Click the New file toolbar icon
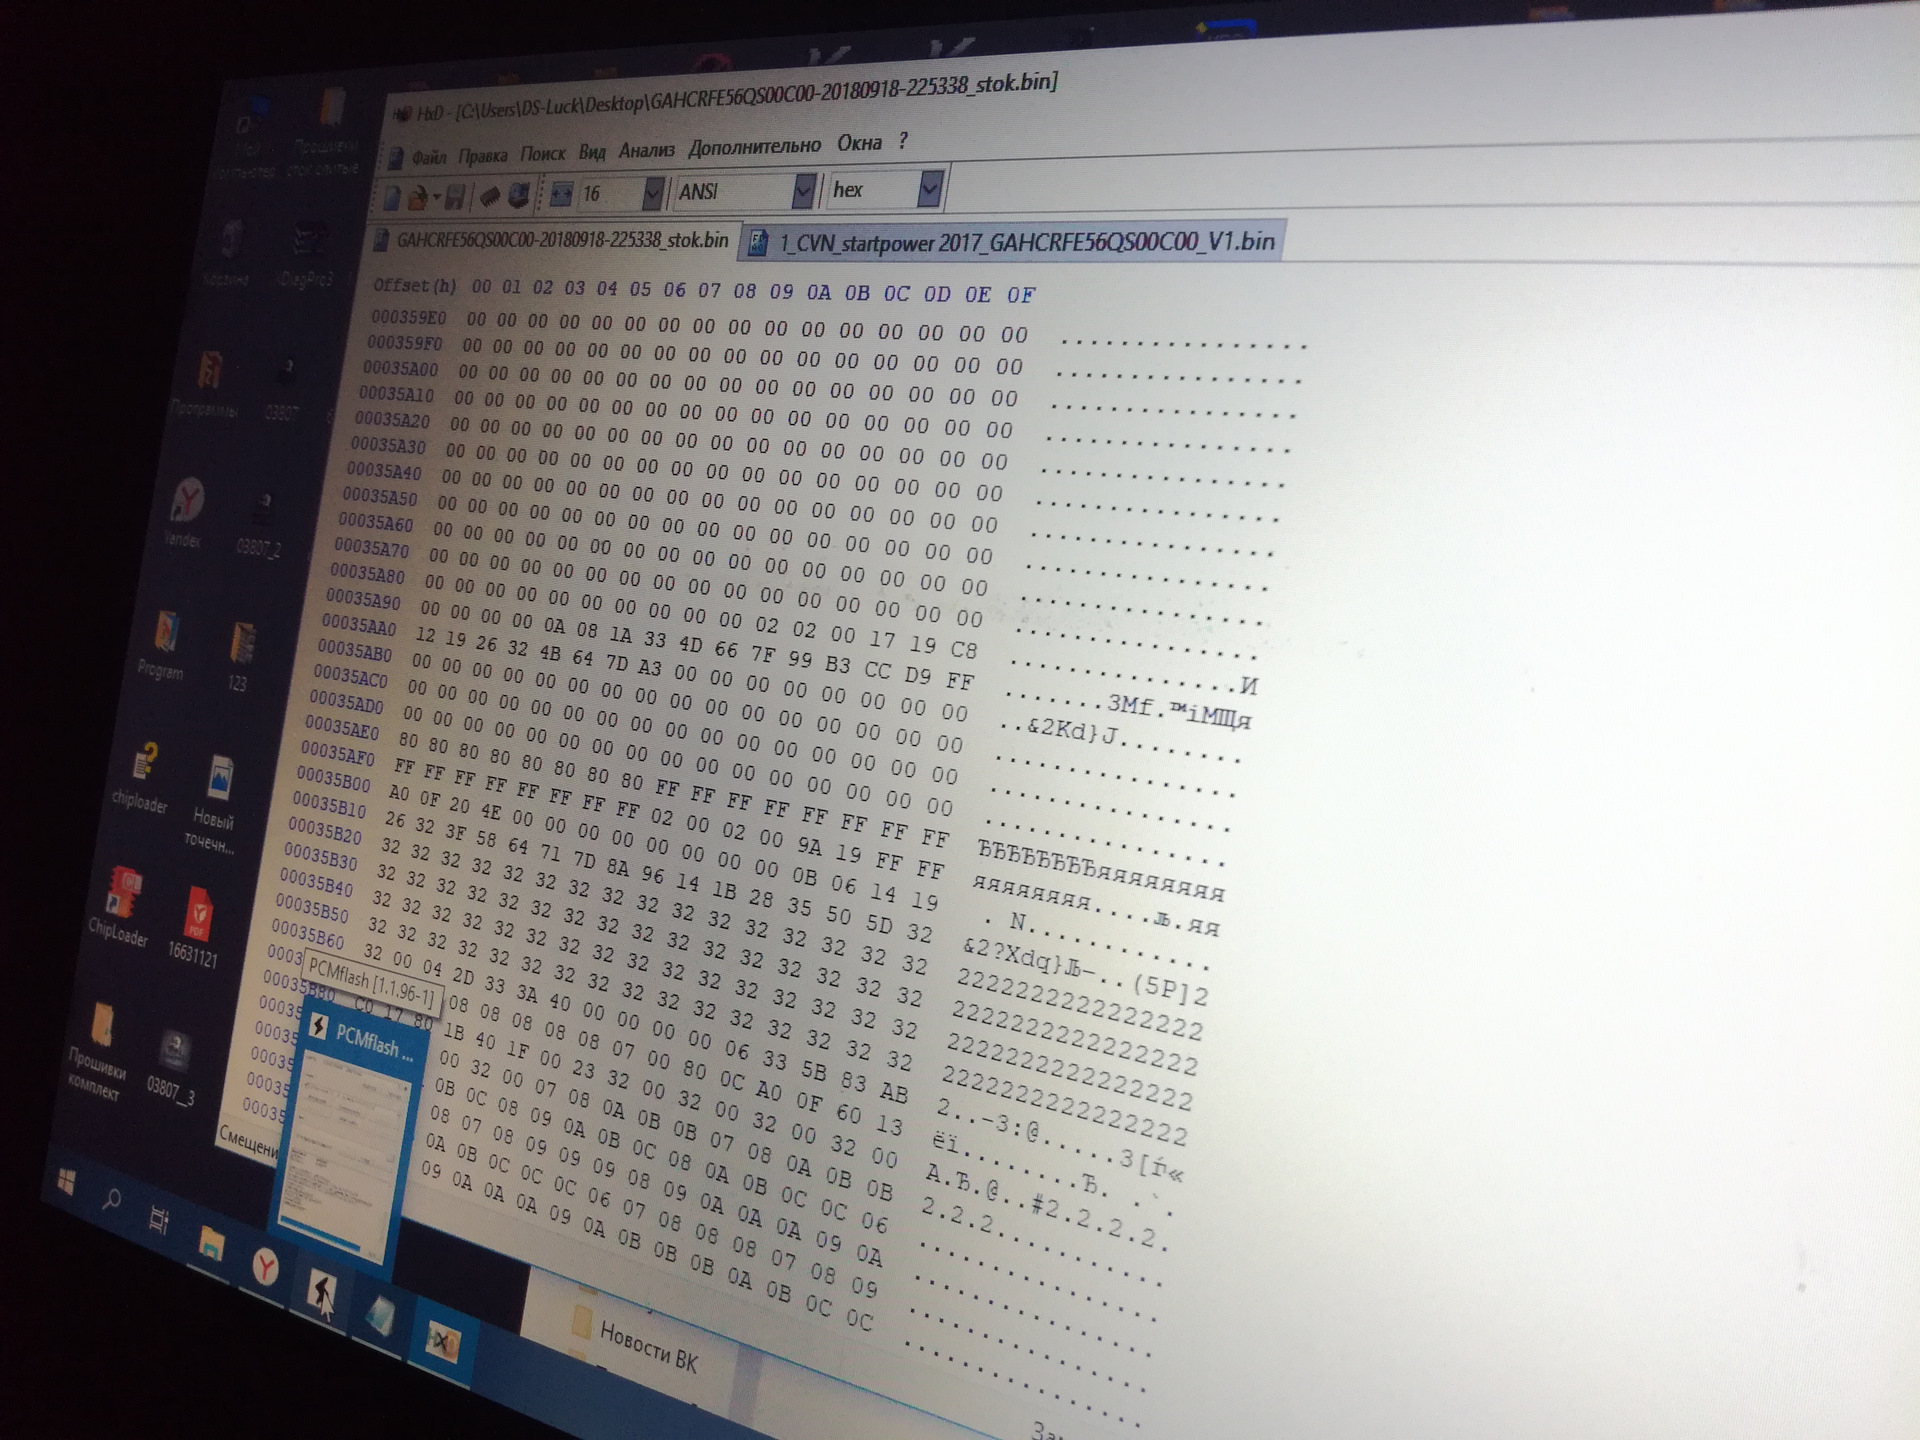Image resolution: width=1920 pixels, height=1440 pixels. 392,198
